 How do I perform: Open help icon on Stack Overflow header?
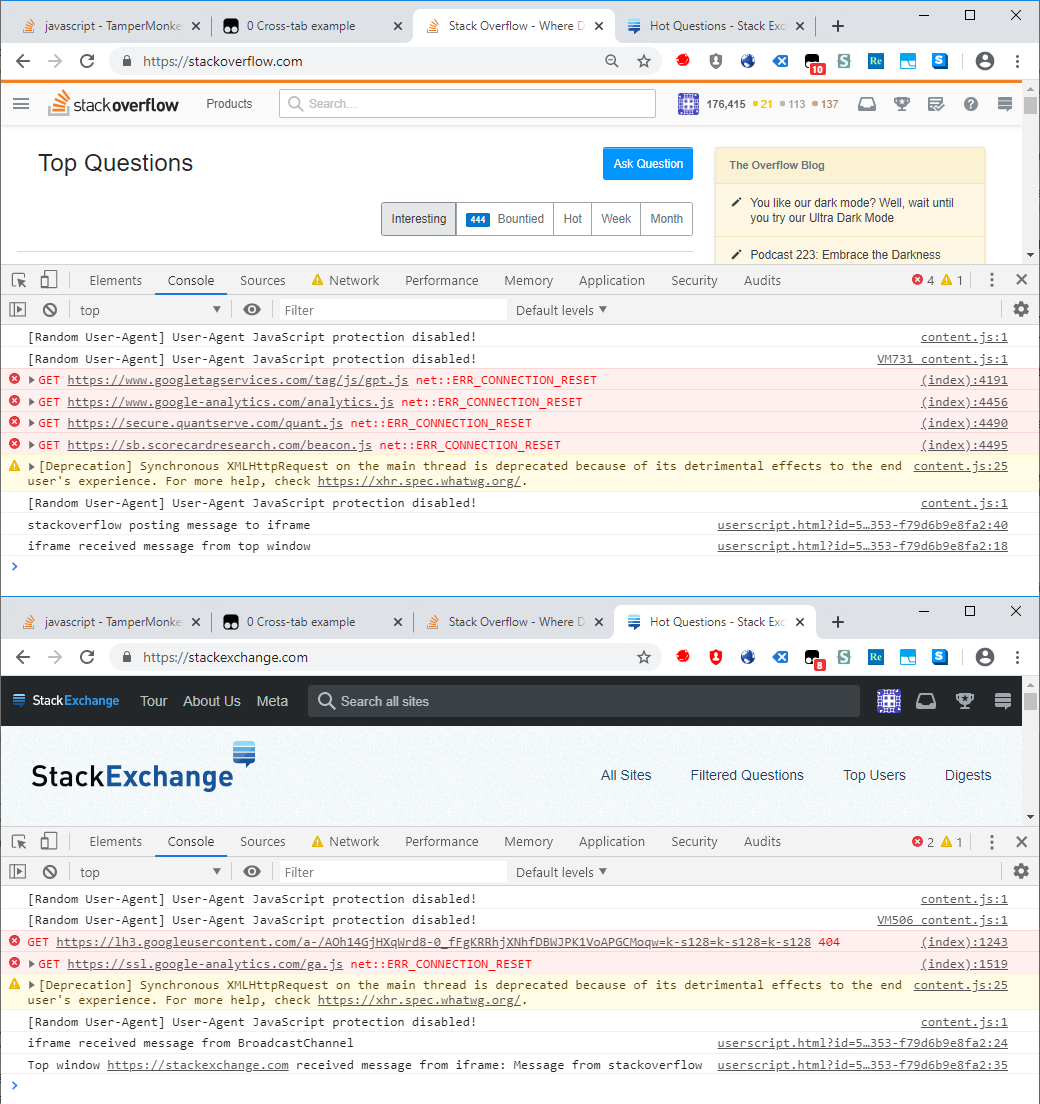971,104
